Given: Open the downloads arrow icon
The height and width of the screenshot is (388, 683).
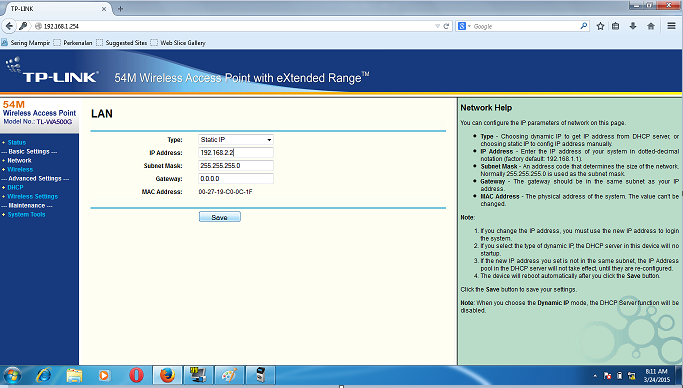Looking at the screenshot, I should click(633, 26).
